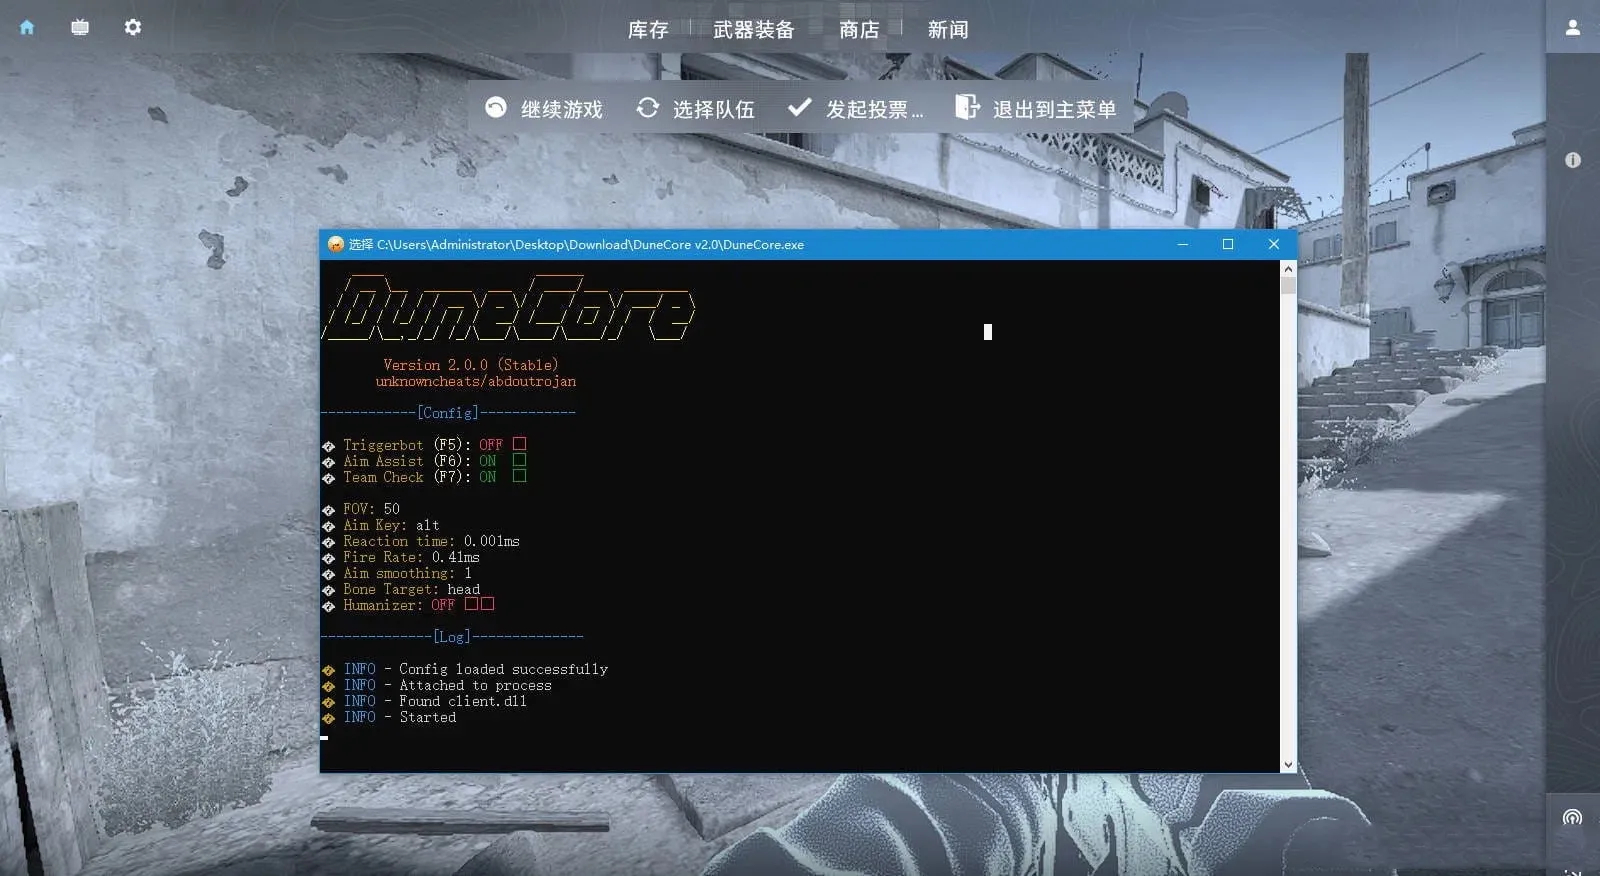1600x876 pixels.
Task: Click 退出到主菜单 to exit
Action: [1036, 109]
